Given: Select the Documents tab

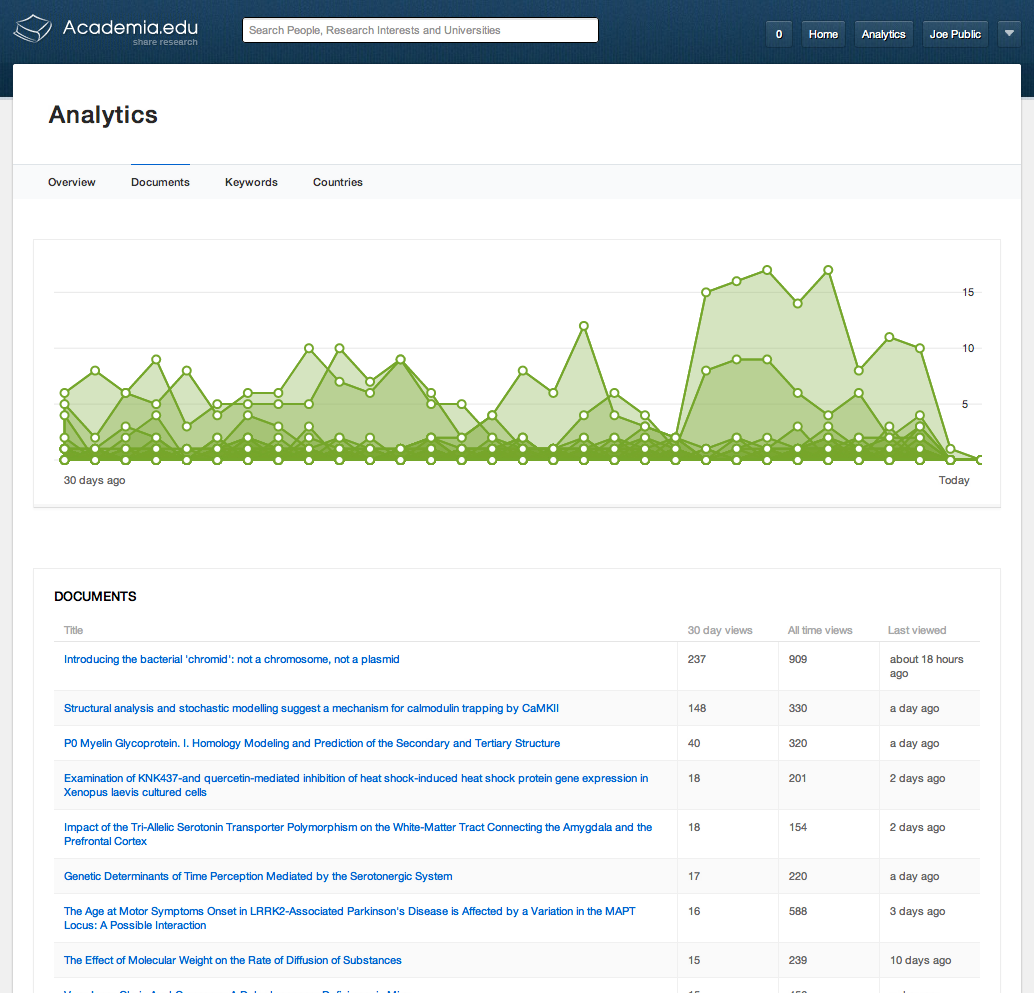Looking at the screenshot, I should click(x=160, y=182).
